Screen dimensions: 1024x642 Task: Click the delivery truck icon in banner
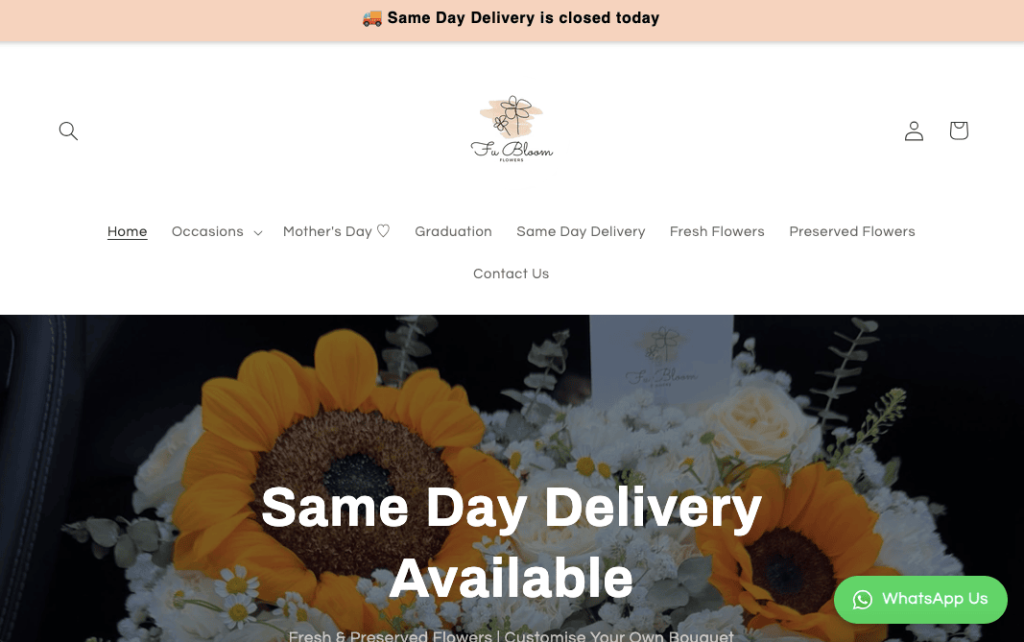point(372,18)
